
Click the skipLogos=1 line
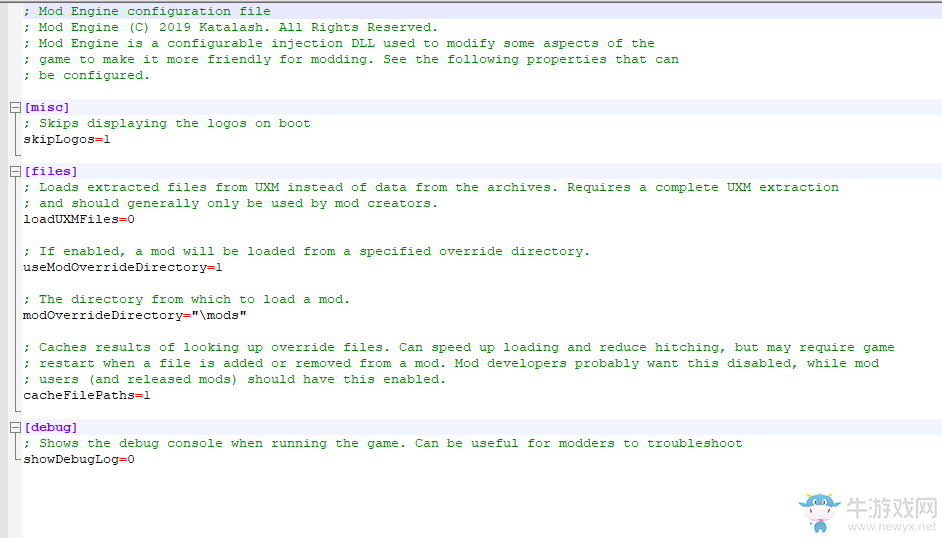67,139
